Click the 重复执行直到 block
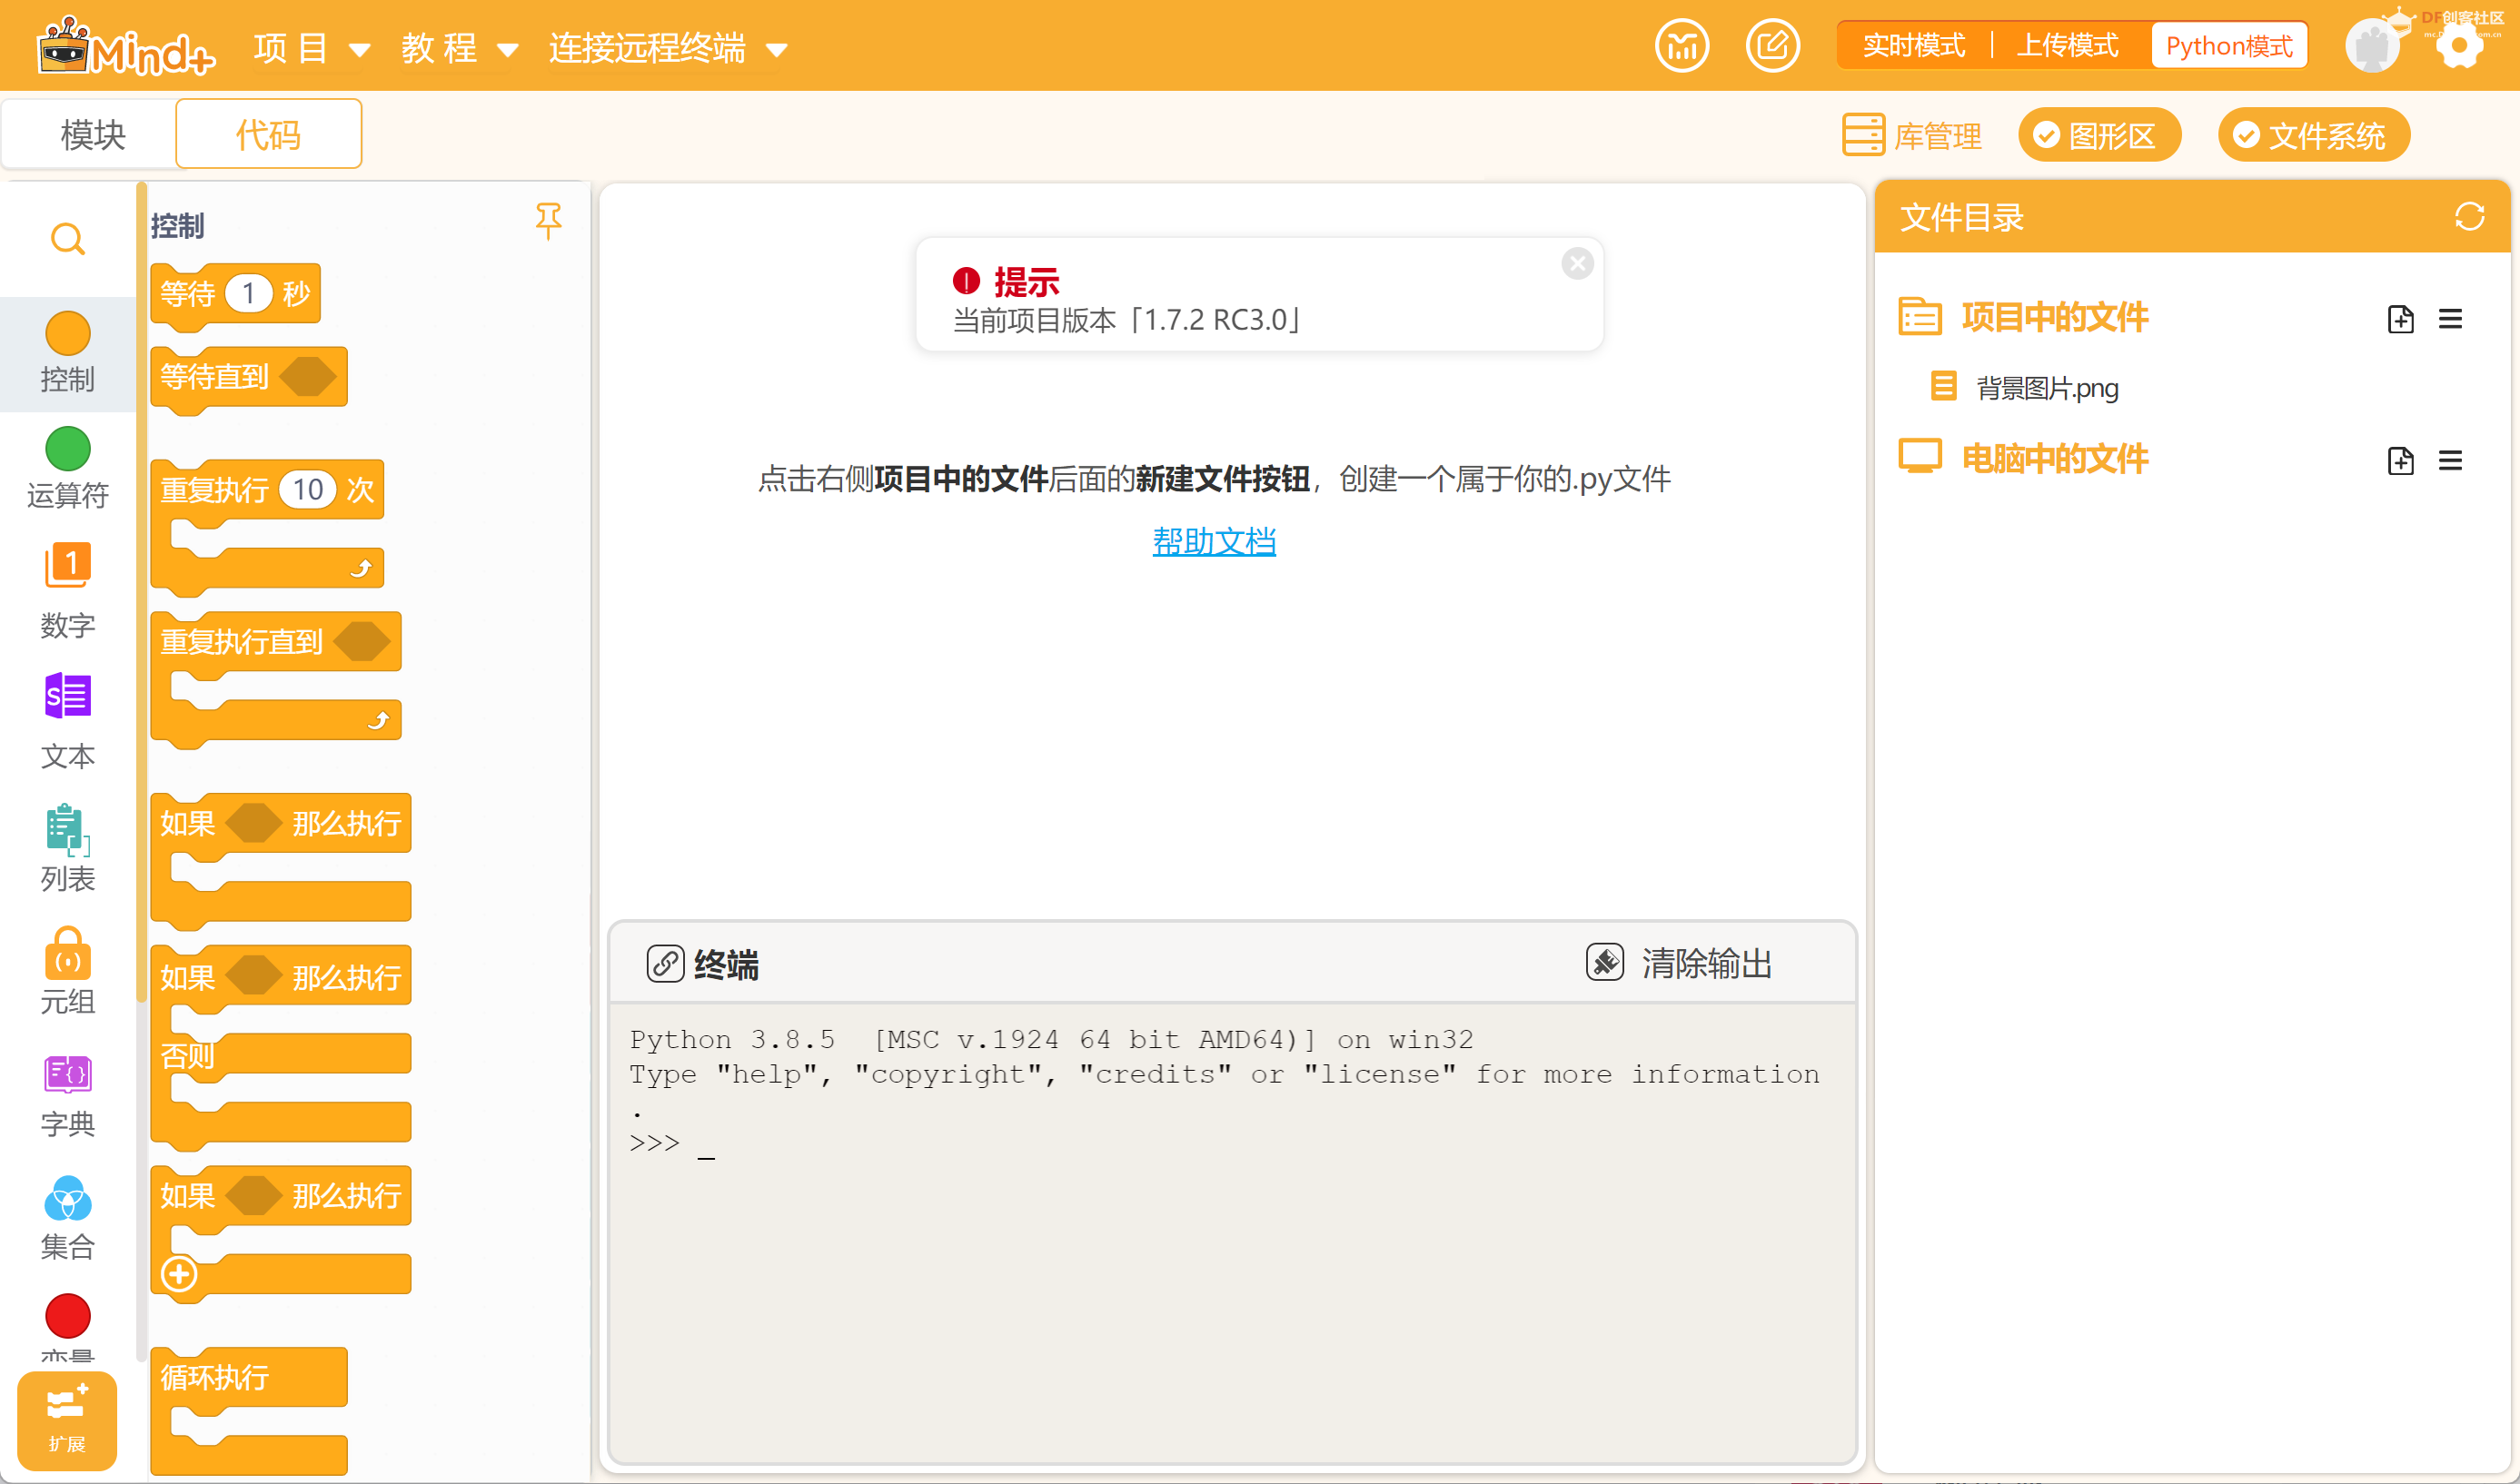 tap(241, 642)
